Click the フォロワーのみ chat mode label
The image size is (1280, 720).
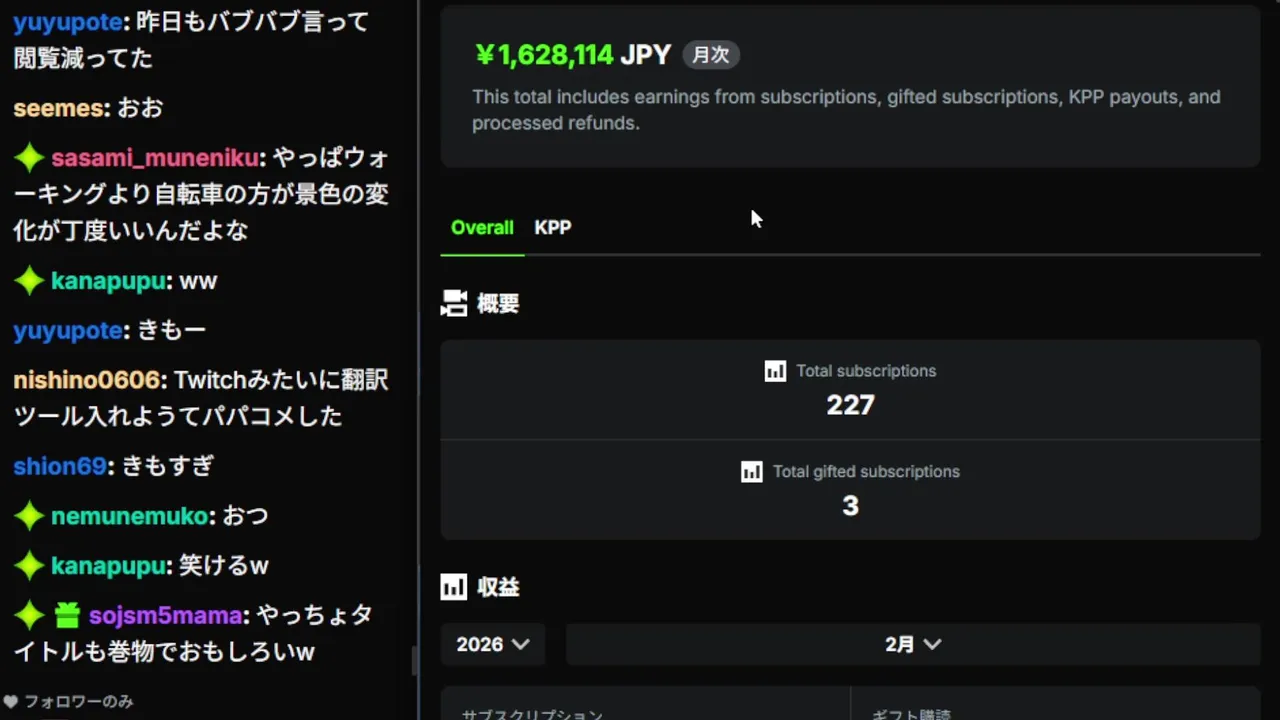pyautogui.click(x=79, y=702)
